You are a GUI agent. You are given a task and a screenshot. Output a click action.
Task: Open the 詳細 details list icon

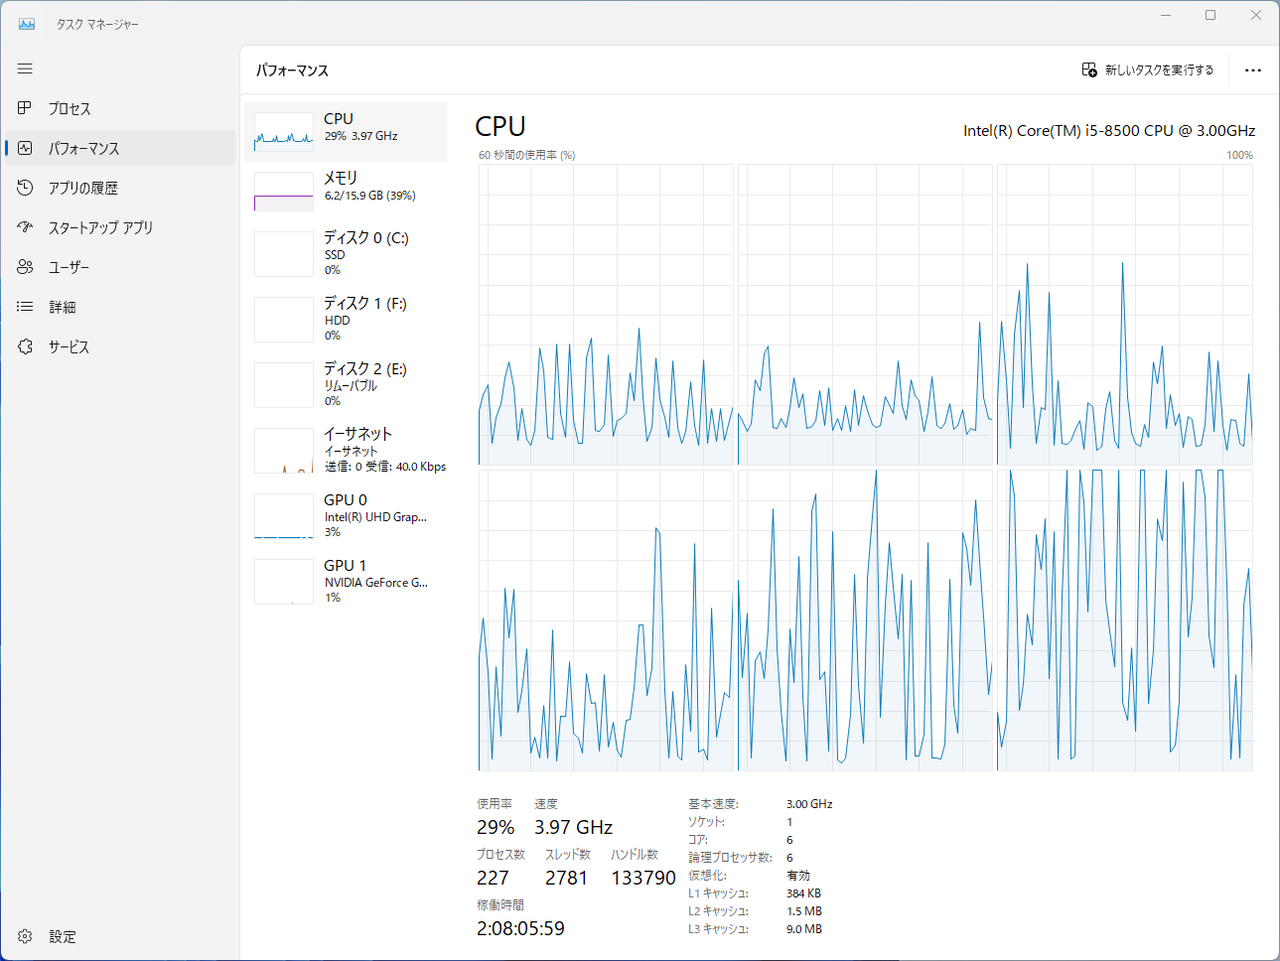25,307
